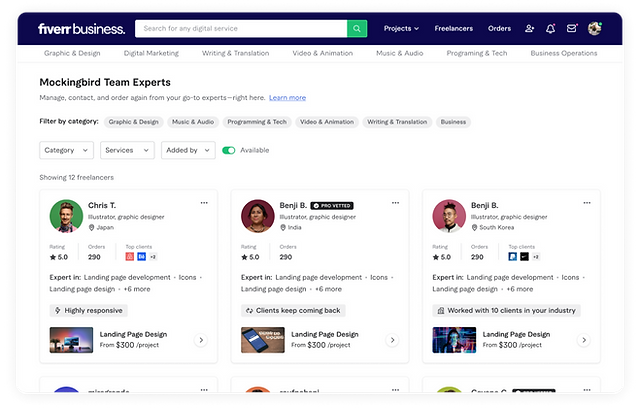Click the black top client logo on South Korea Benji B. card
640x408 pixels.
(x=524, y=257)
